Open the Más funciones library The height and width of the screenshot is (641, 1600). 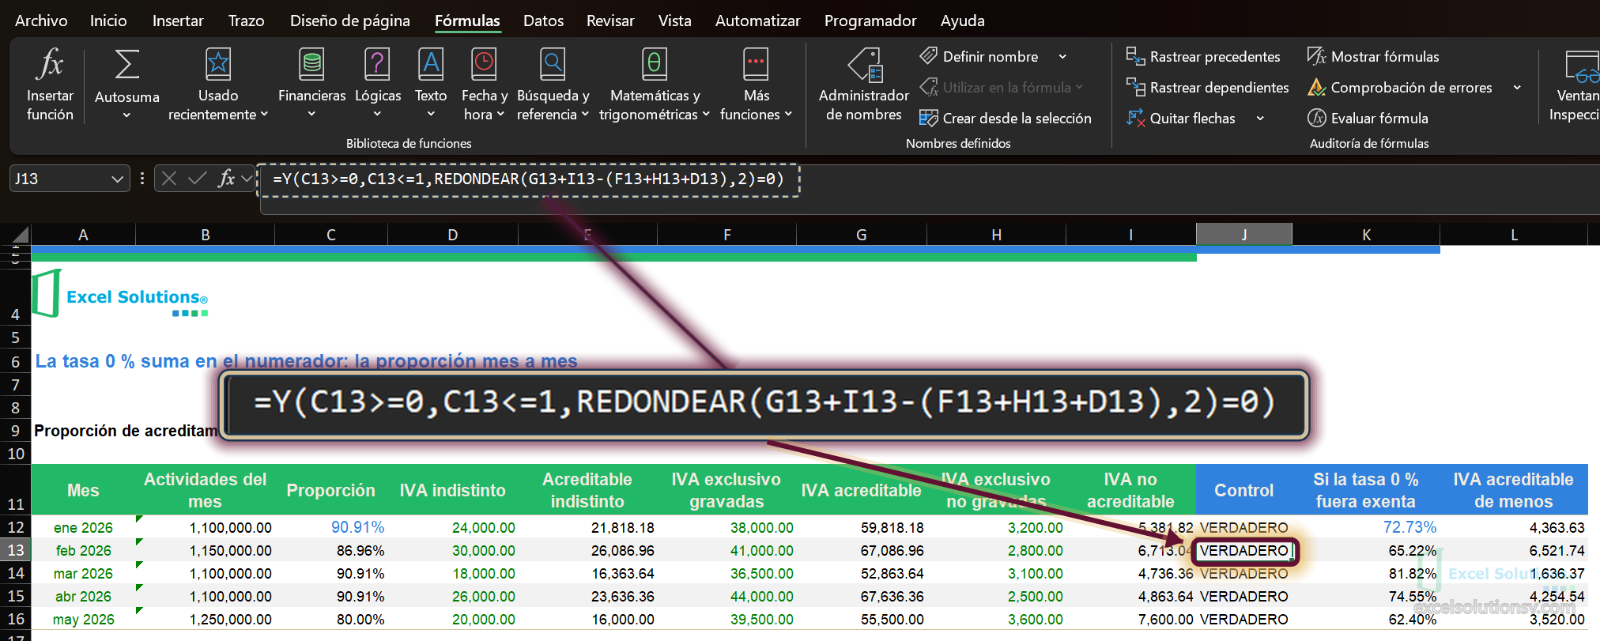coord(756,84)
